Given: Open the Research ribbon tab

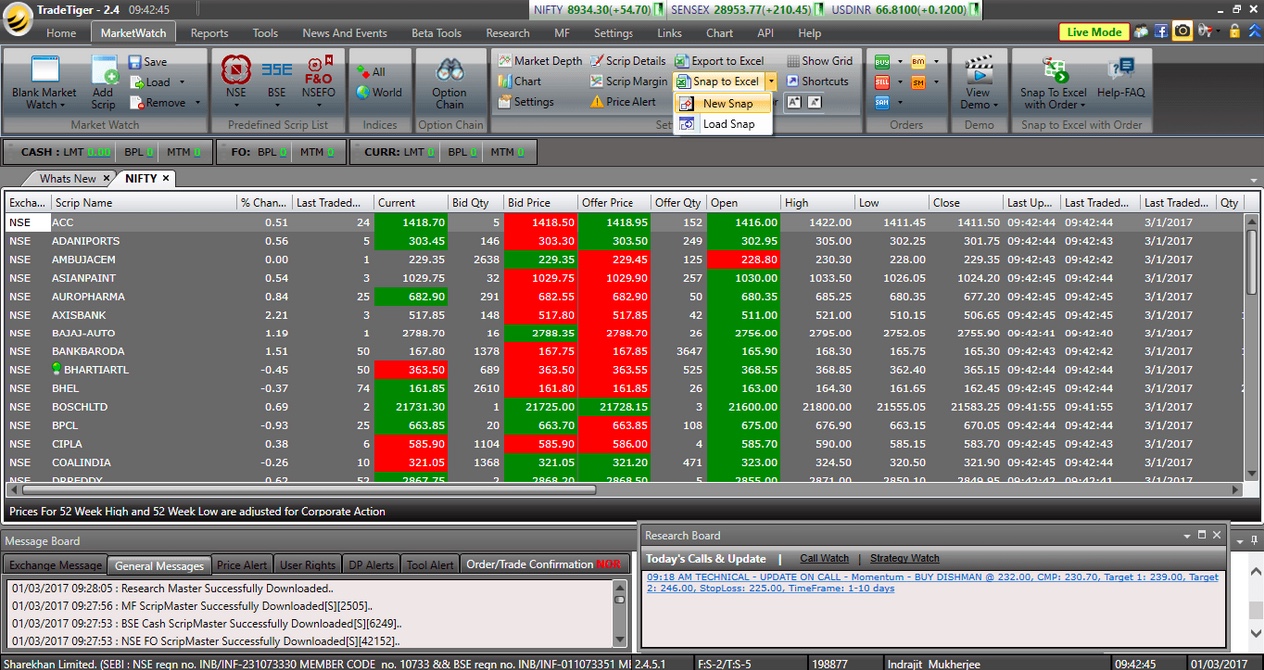Looking at the screenshot, I should [x=507, y=33].
